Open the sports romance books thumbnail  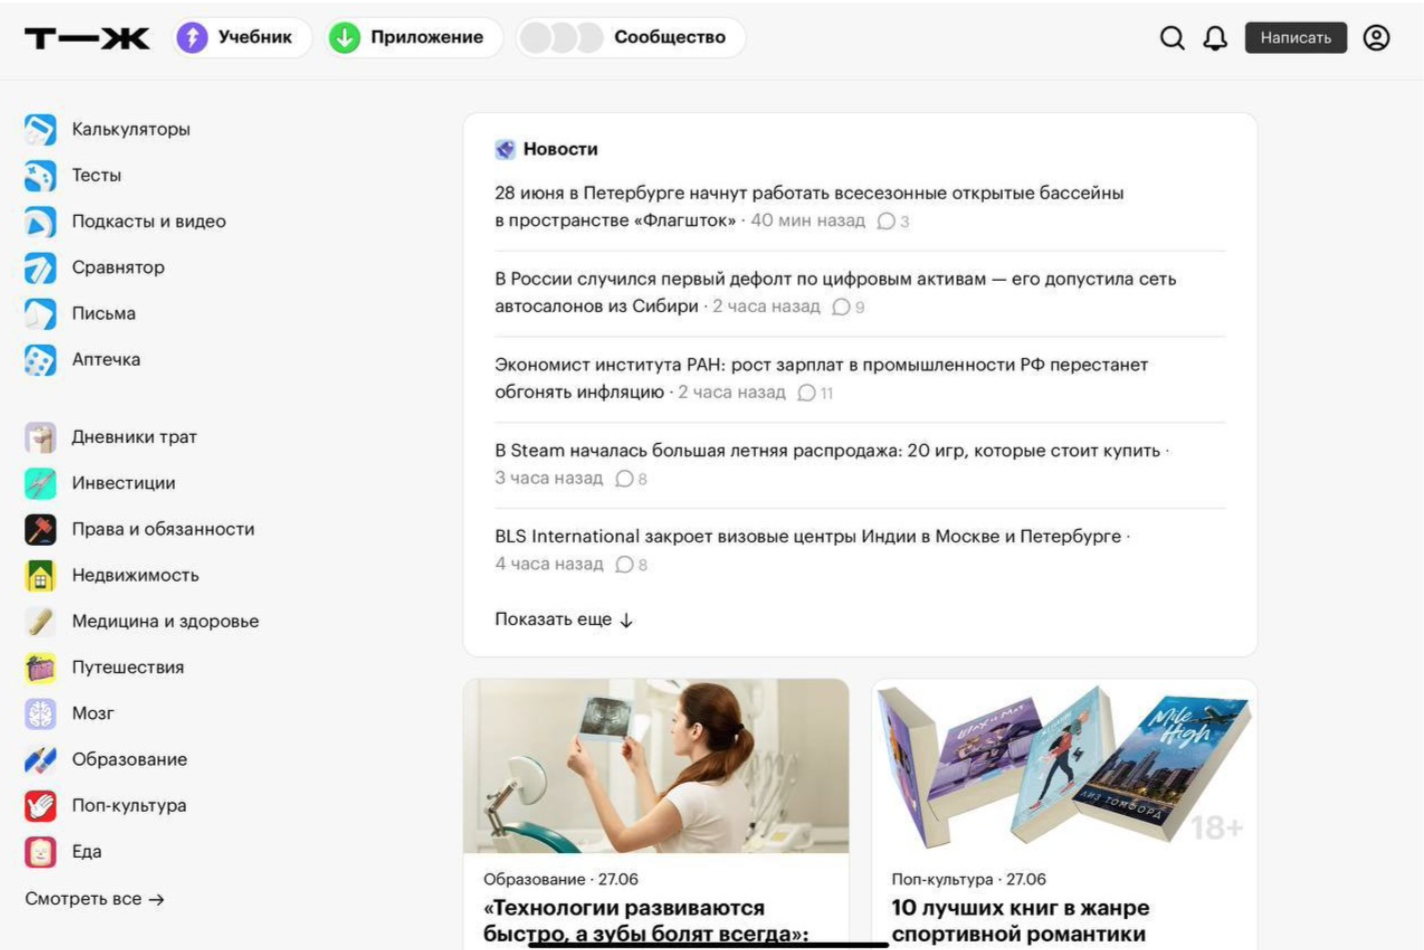(x=1064, y=766)
